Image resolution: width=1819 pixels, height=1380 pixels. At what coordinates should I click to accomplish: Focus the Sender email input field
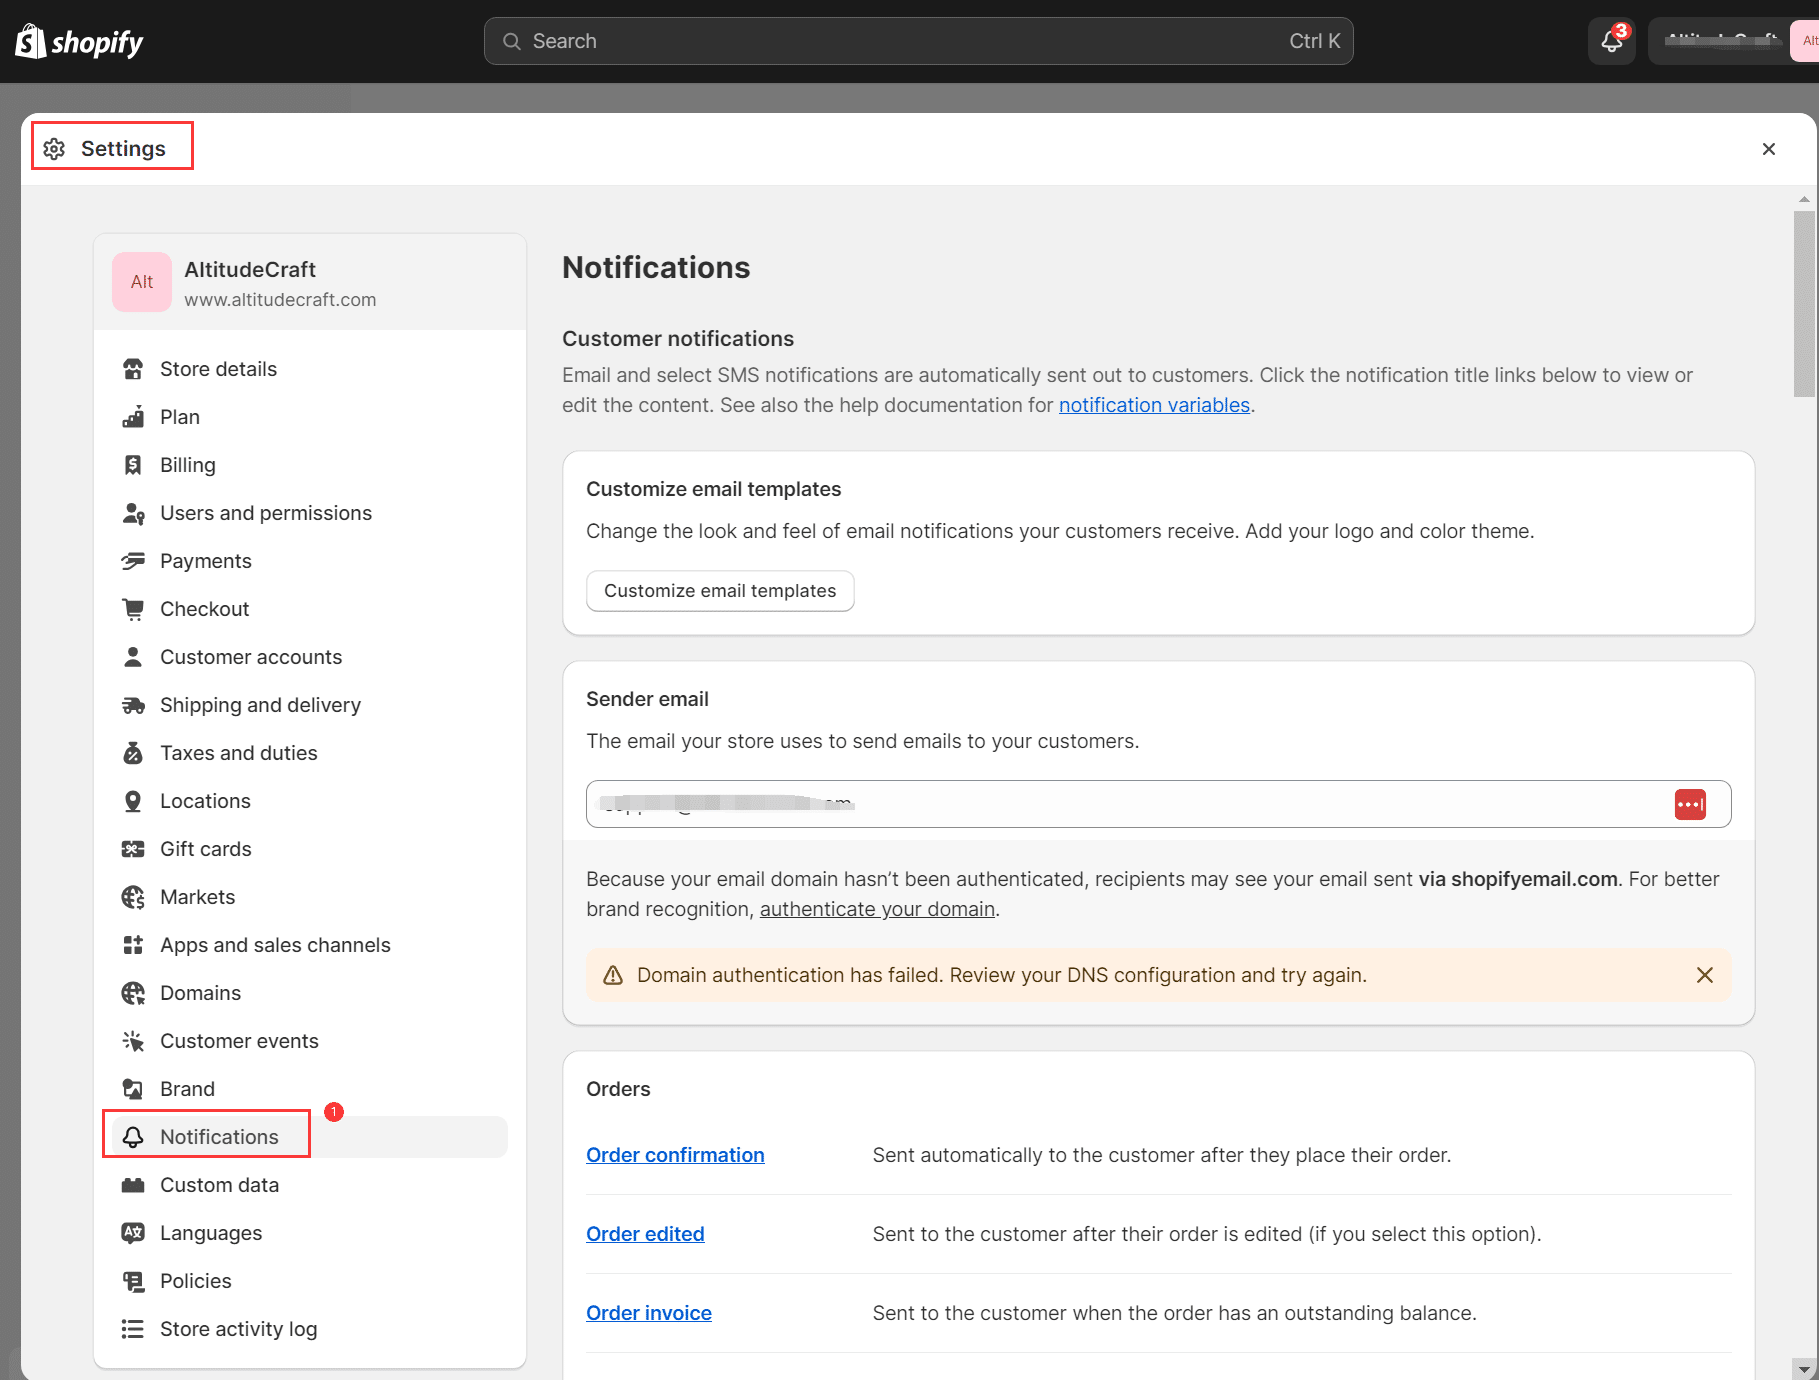click(x=1120, y=804)
